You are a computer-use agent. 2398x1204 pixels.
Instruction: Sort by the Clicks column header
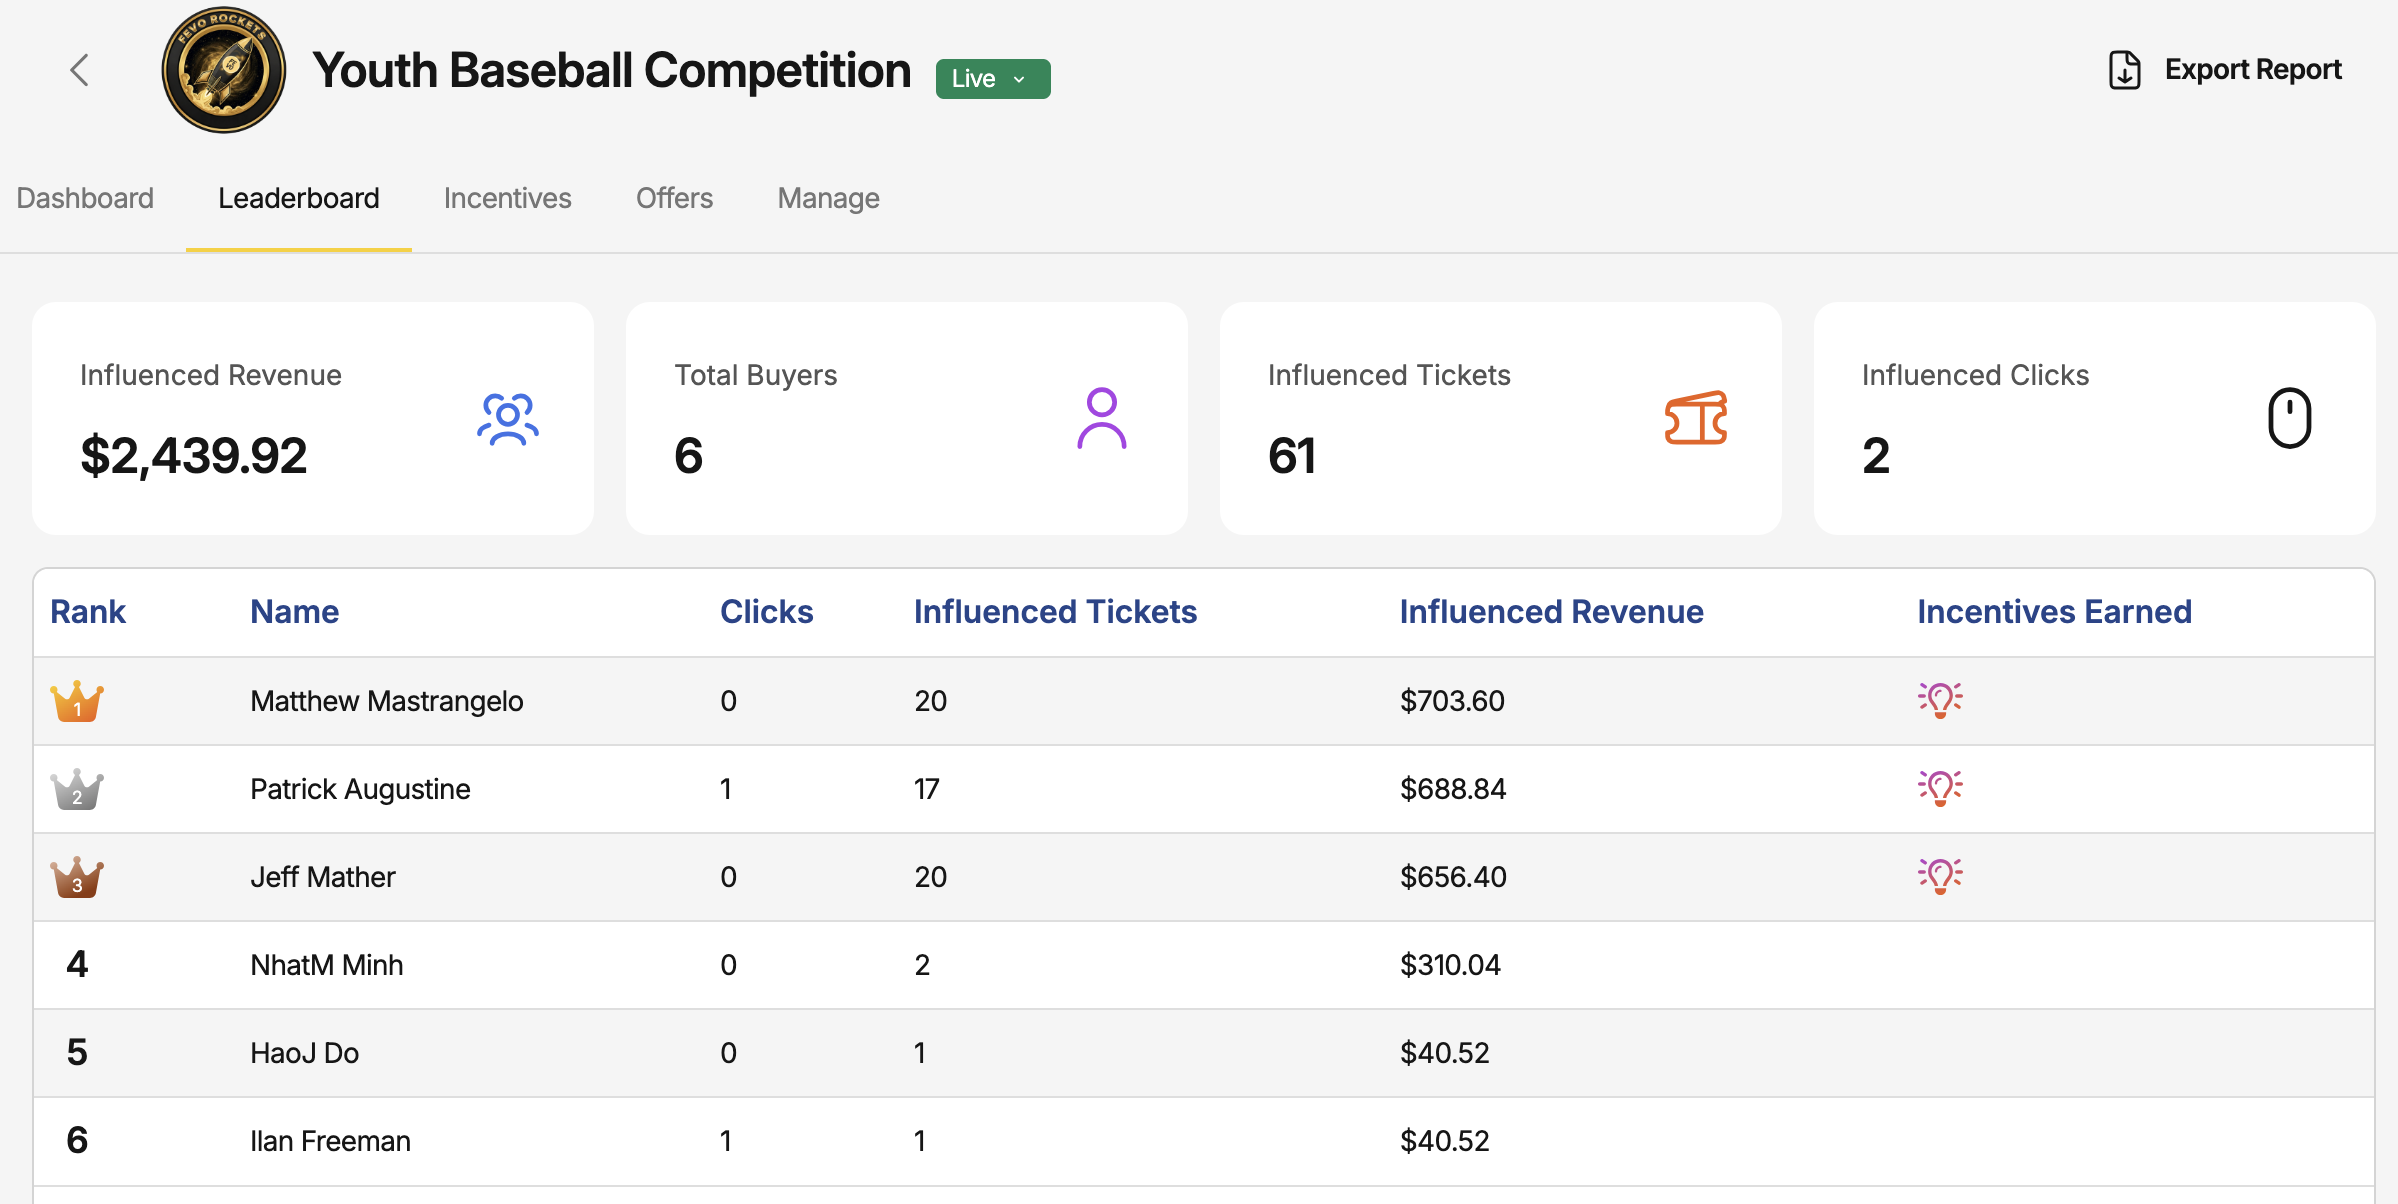point(766,612)
